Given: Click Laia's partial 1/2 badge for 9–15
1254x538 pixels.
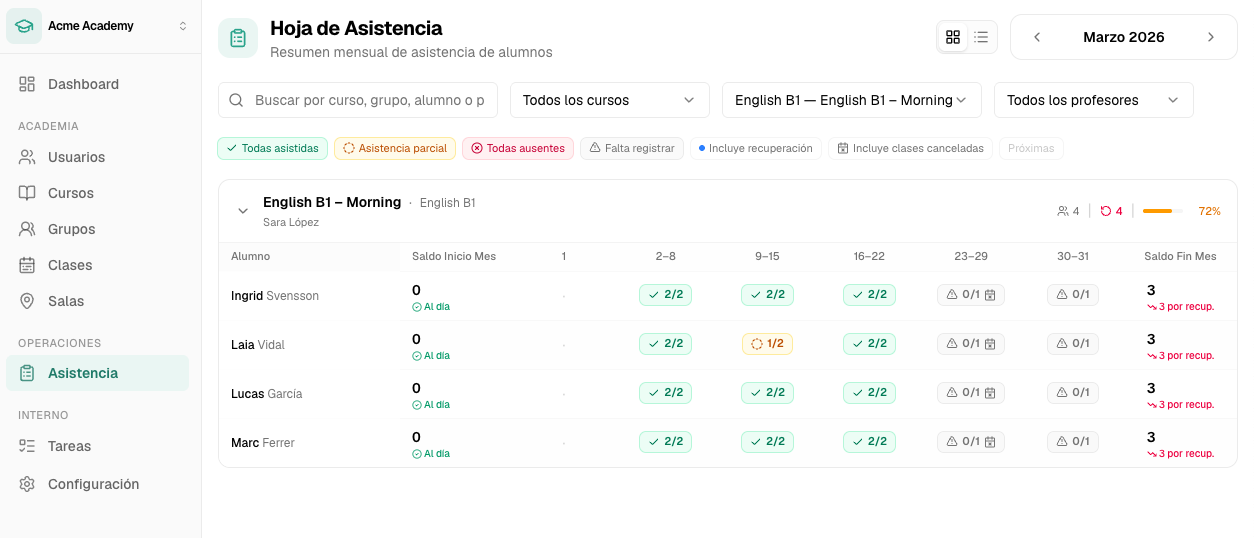Looking at the screenshot, I should coord(767,344).
